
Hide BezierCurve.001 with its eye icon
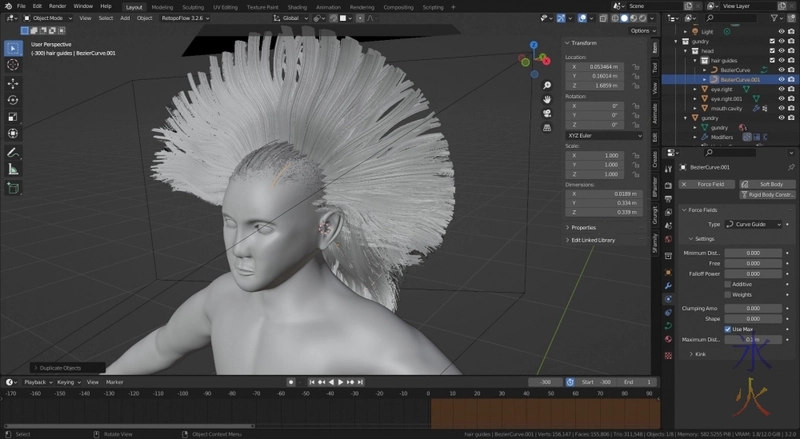point(781,79)
